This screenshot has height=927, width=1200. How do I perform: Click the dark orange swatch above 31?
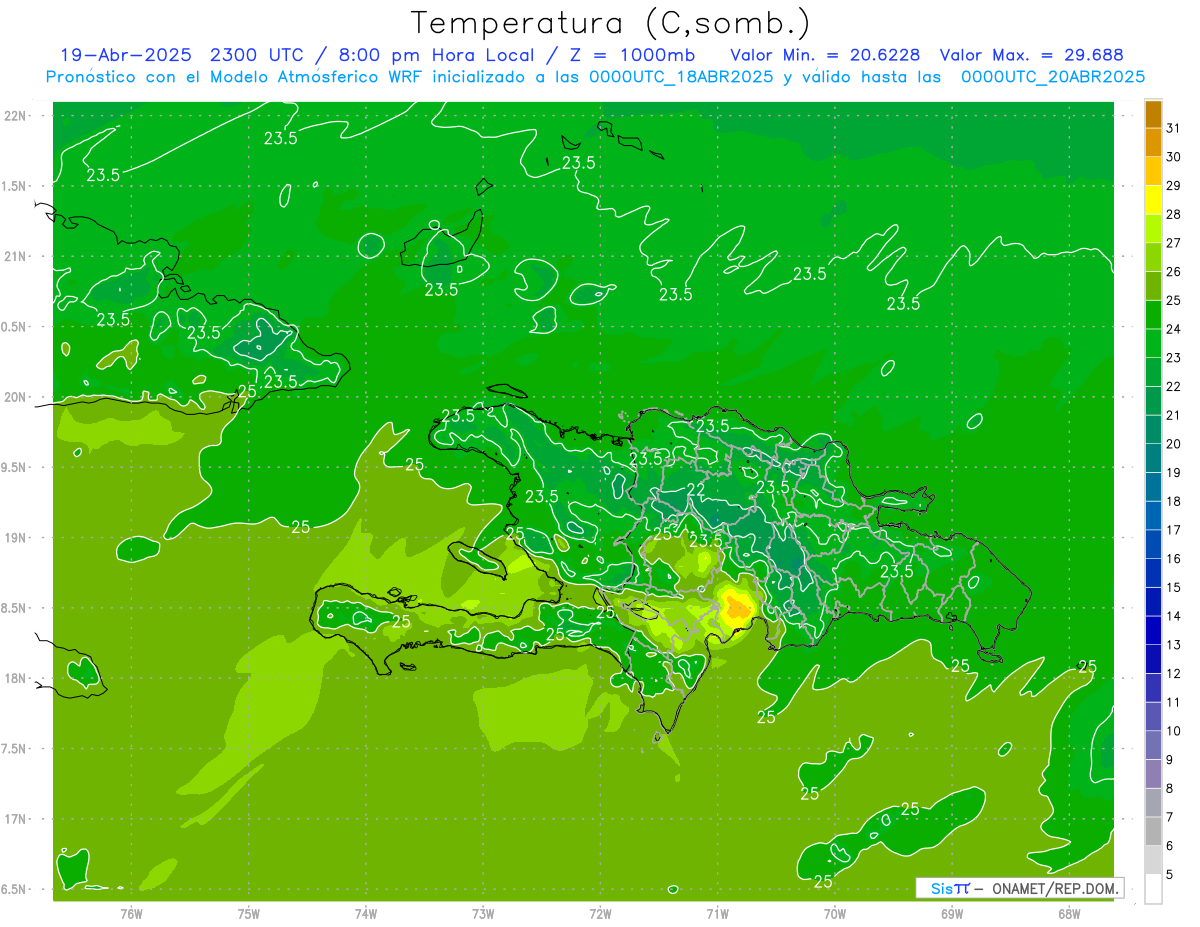[x=1153, y=114]
